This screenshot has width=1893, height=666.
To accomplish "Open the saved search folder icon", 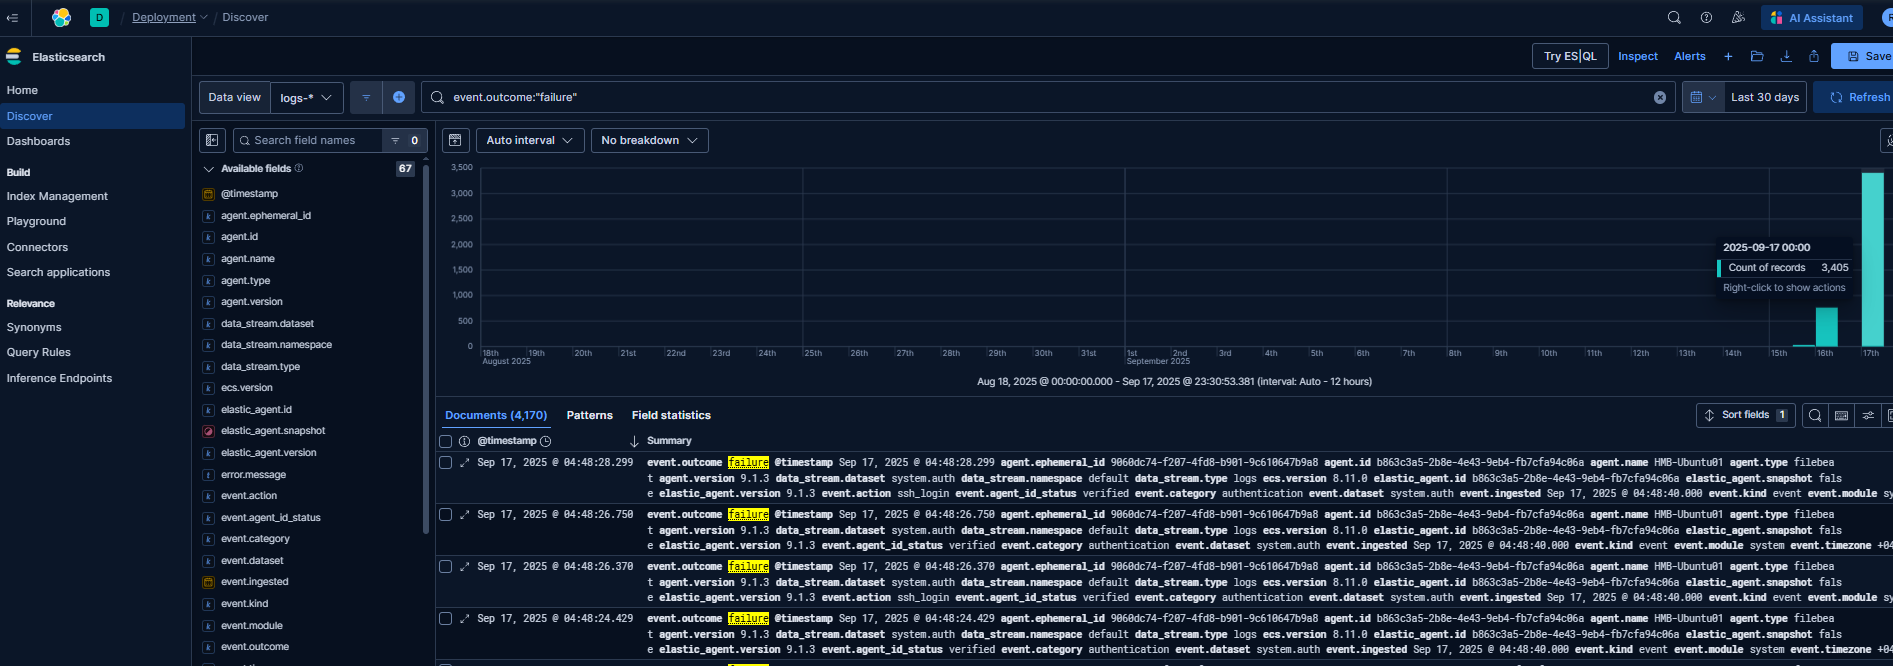I will tap(1757, 56).
